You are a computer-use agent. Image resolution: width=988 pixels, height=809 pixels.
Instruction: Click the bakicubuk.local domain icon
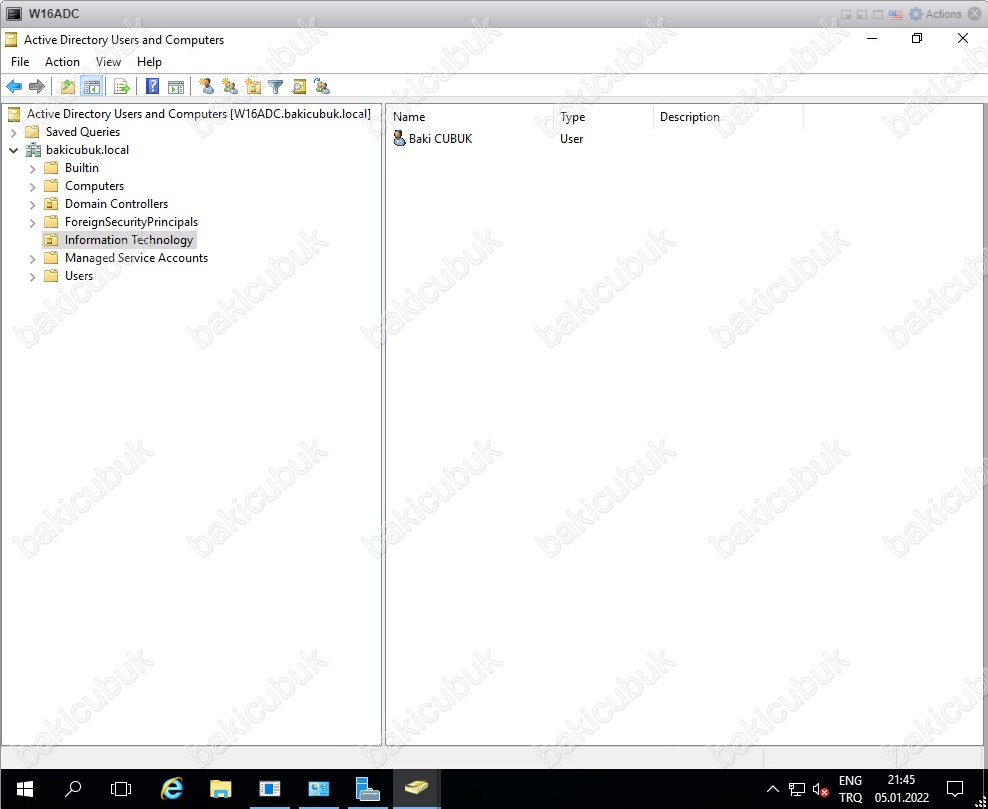pos(33,150)
